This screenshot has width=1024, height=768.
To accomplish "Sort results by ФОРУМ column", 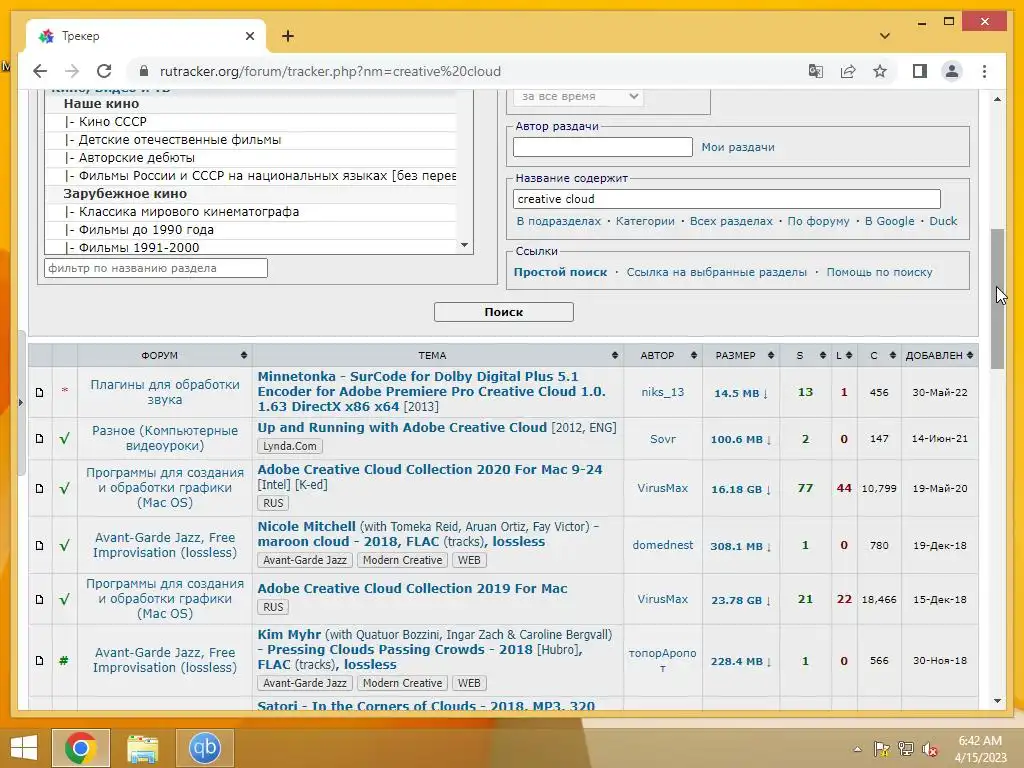I will point(165,355).
